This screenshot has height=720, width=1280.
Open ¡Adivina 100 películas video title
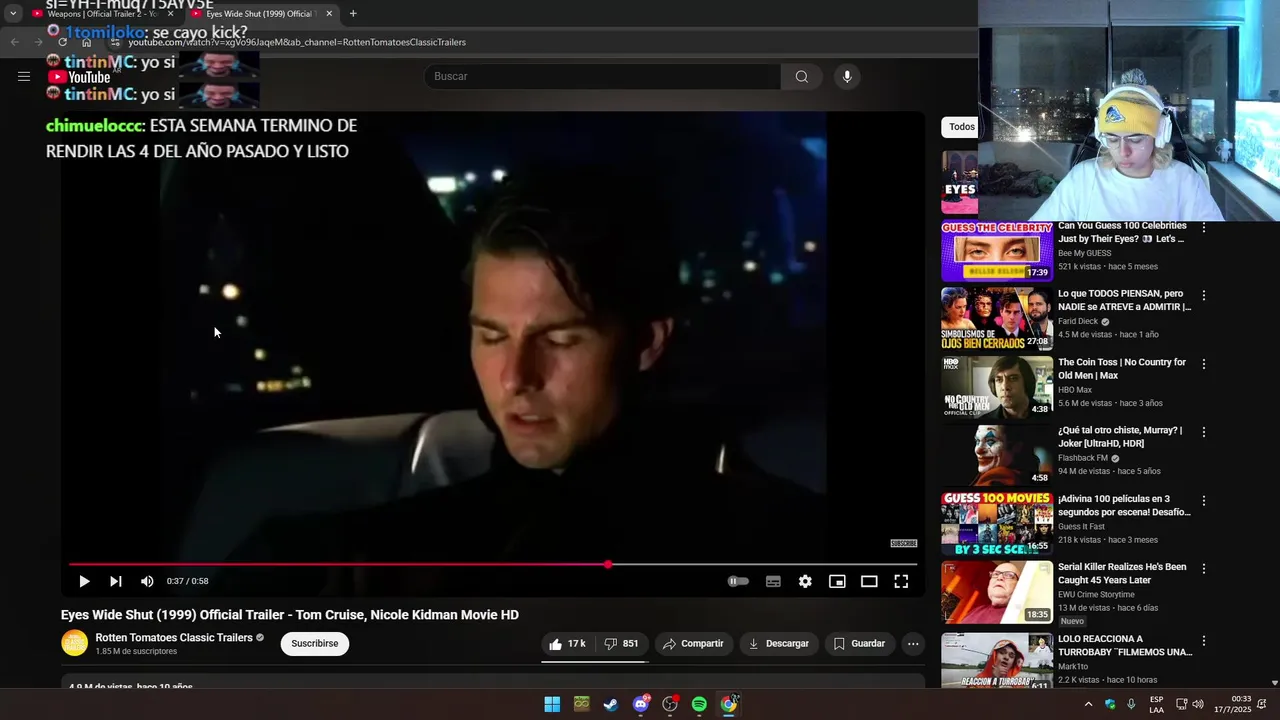[x=1124, y=505]
